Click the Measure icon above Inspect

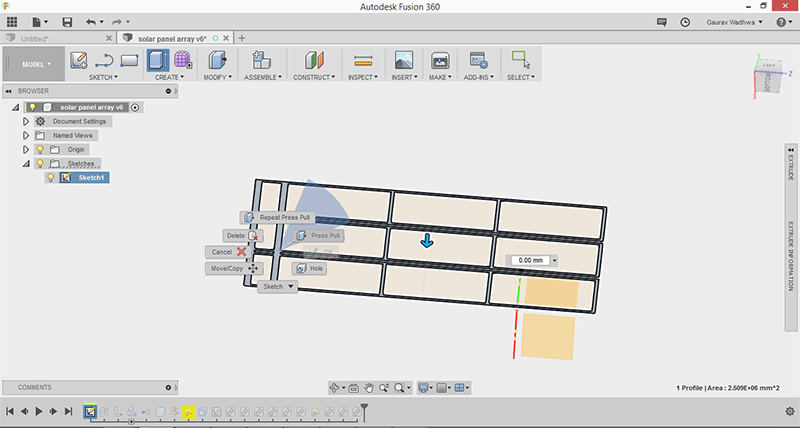[x=363, y=60]
